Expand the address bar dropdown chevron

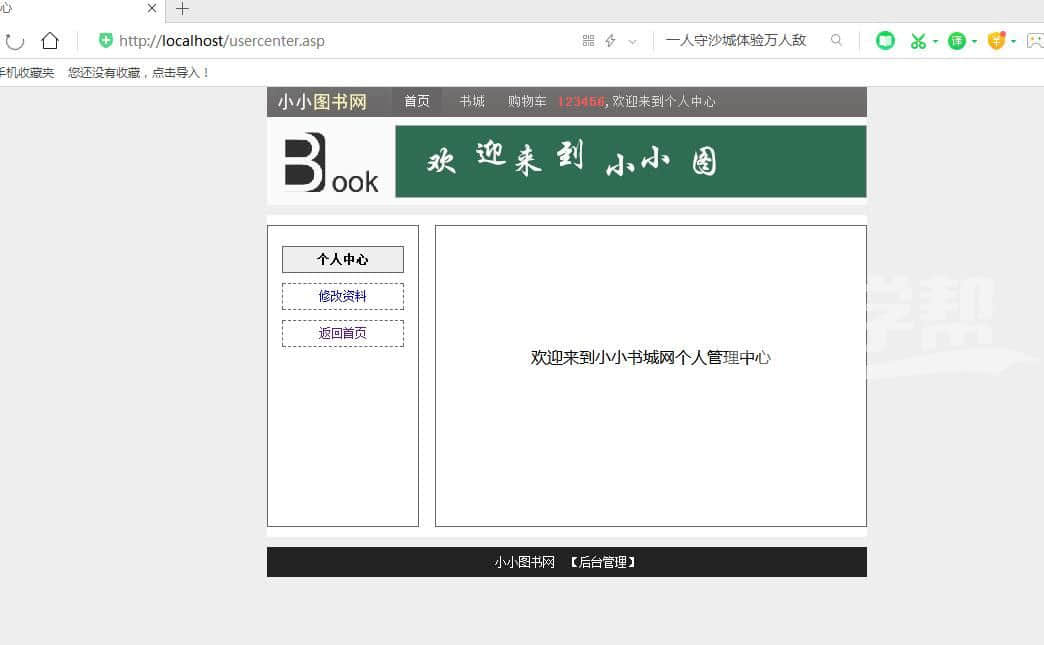click(x=632, y=41)
